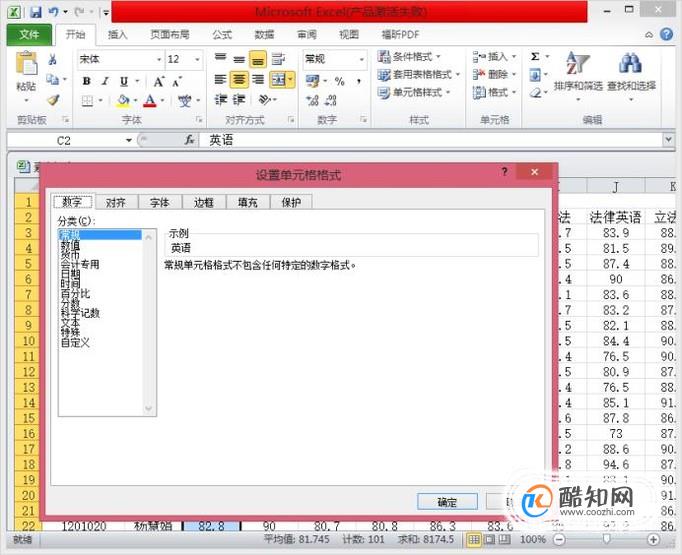The height and width of the screenshot is (555, 682).
Task: Align text left in the ribbon
Action: 220,79
